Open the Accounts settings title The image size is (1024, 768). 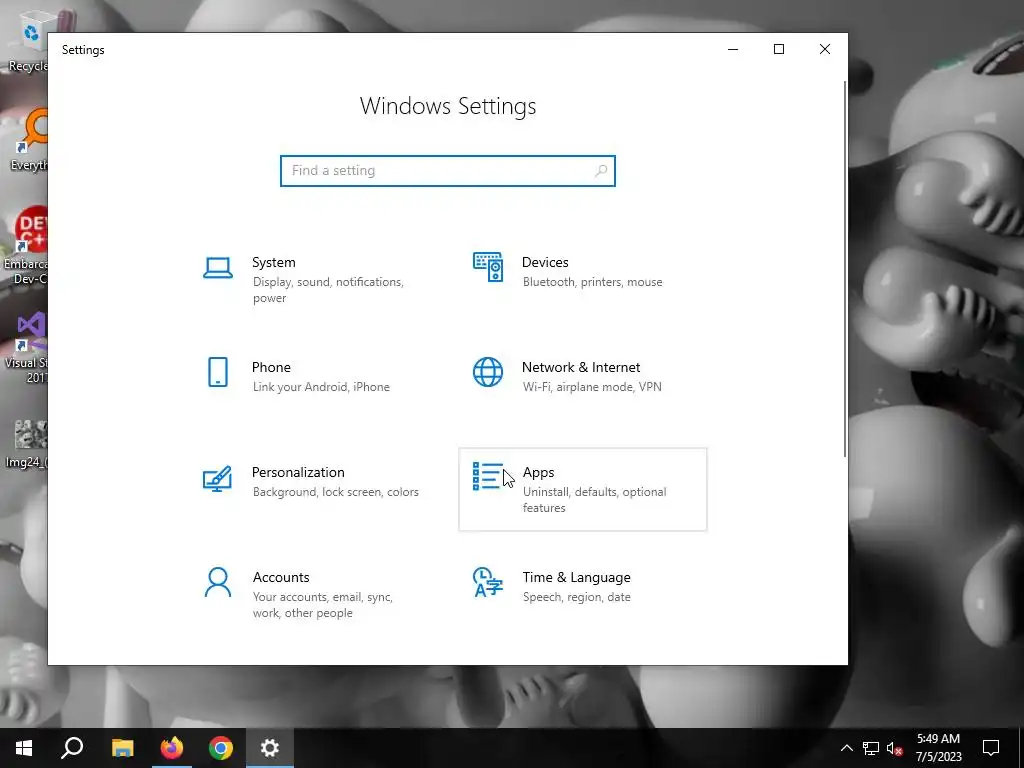[281, 577]
